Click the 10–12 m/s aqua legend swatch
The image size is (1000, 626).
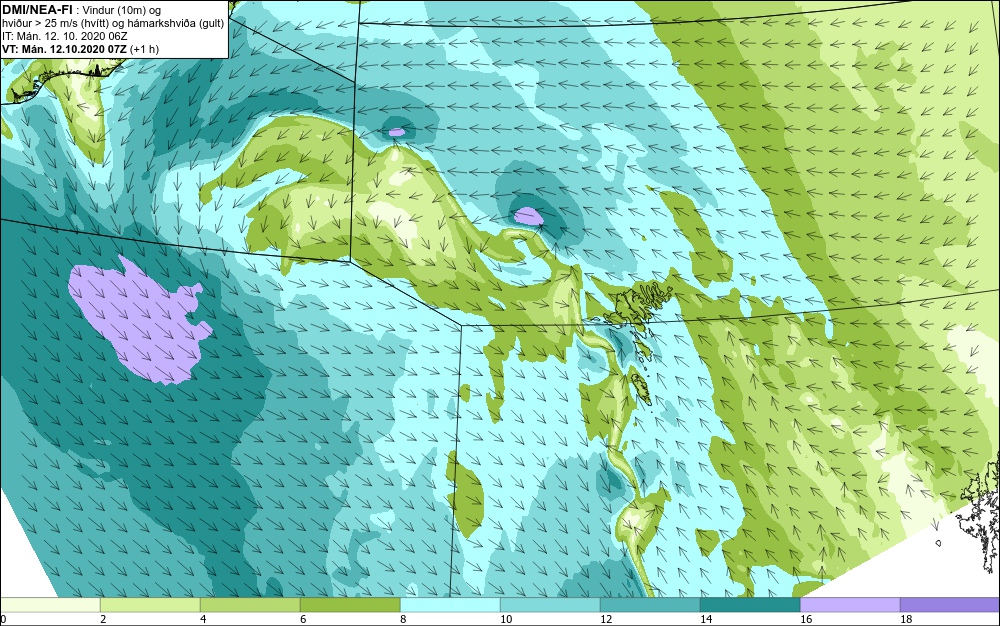tap(550, 605)
